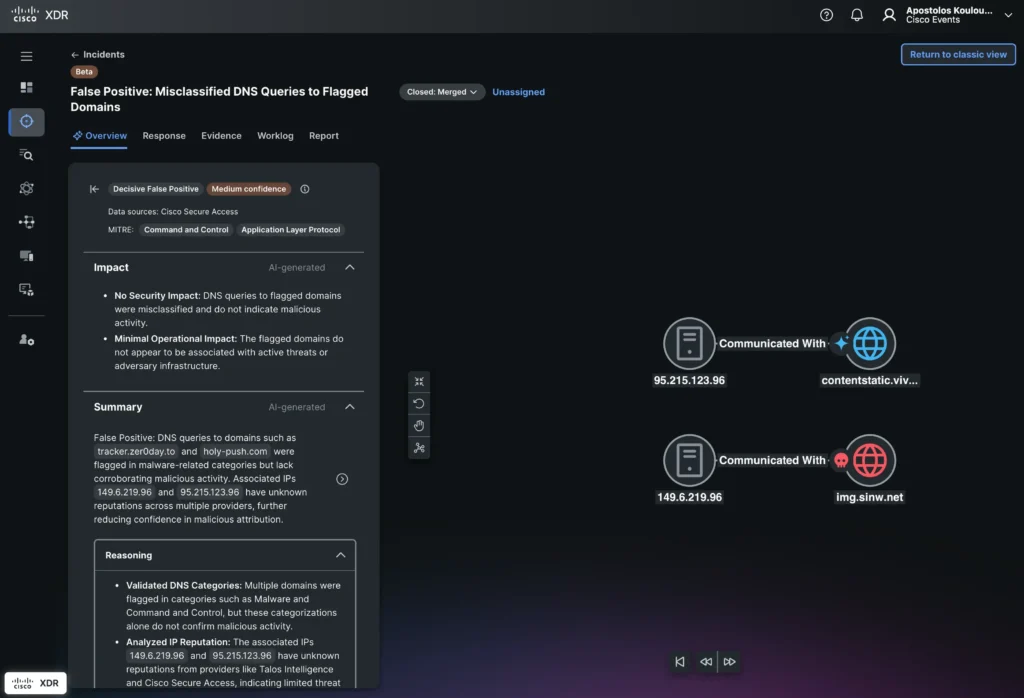Click the reset view icon on the graph toolbar
Viewport: 1024px width, 698px height.
[419, 403]
